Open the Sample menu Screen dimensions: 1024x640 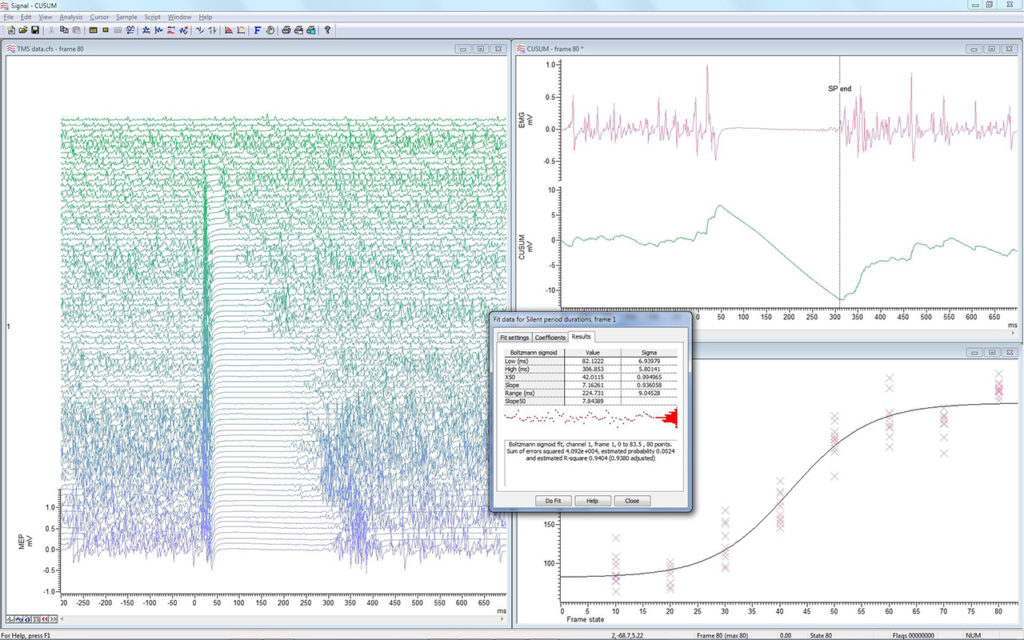(x=127, y=17)
